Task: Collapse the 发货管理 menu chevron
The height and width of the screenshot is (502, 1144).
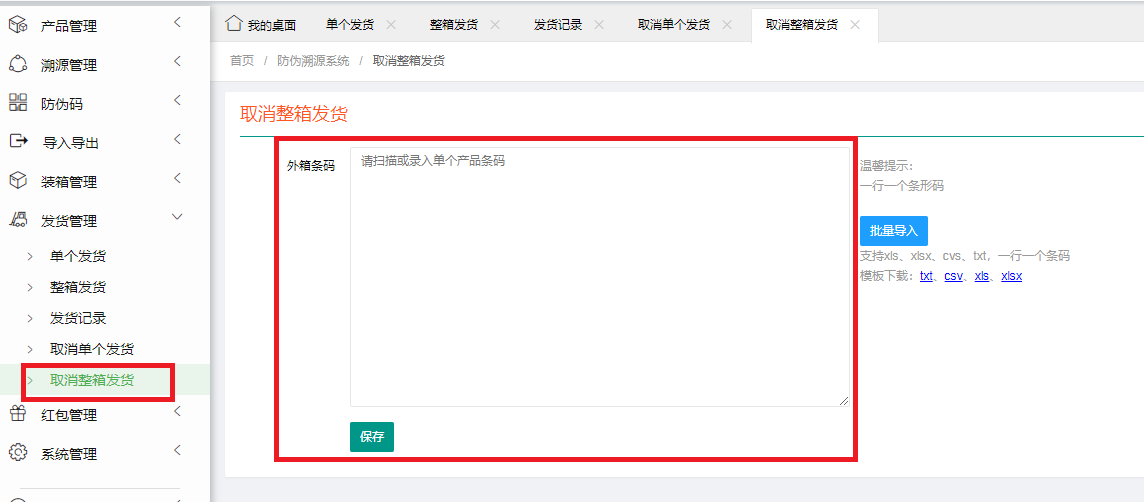Action: (x=177, y=217)
